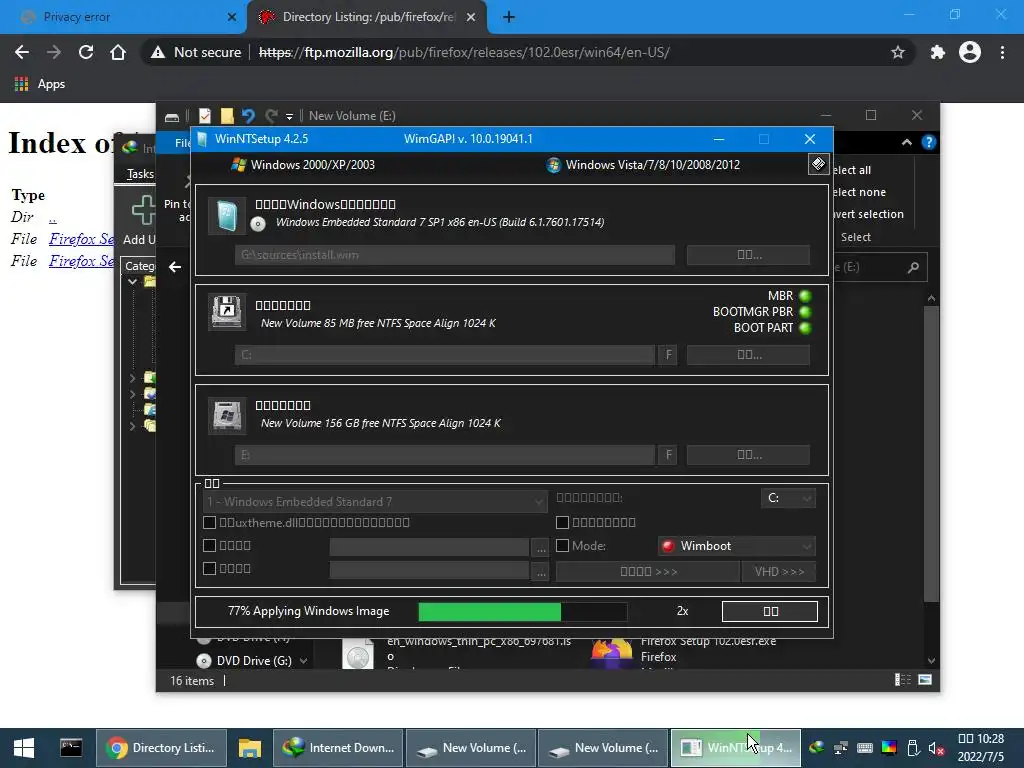Click the Explorer New Folder quick-access icon
Viewport: 1024px width, 768px height.
coord(227,116)
